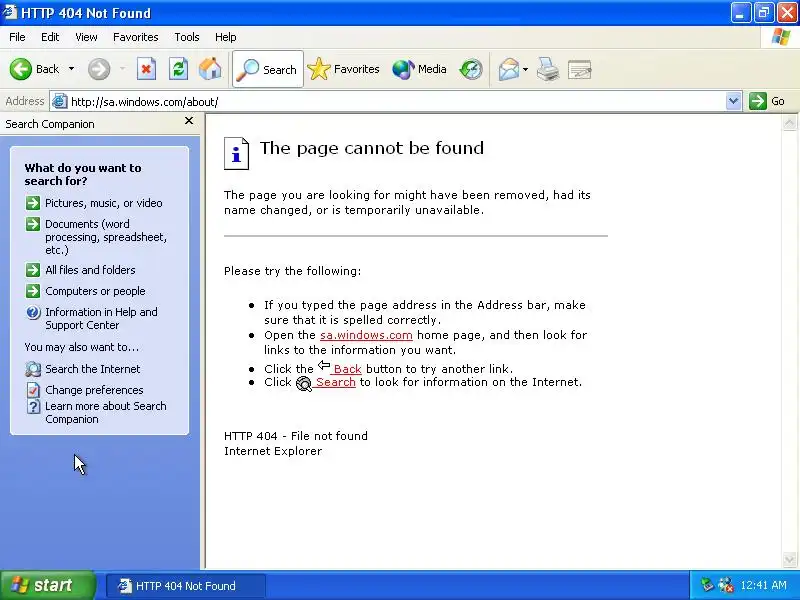Viewport: 800px width, 600px height.
Task: Click the Go button
Action: (x=767, y=101)
